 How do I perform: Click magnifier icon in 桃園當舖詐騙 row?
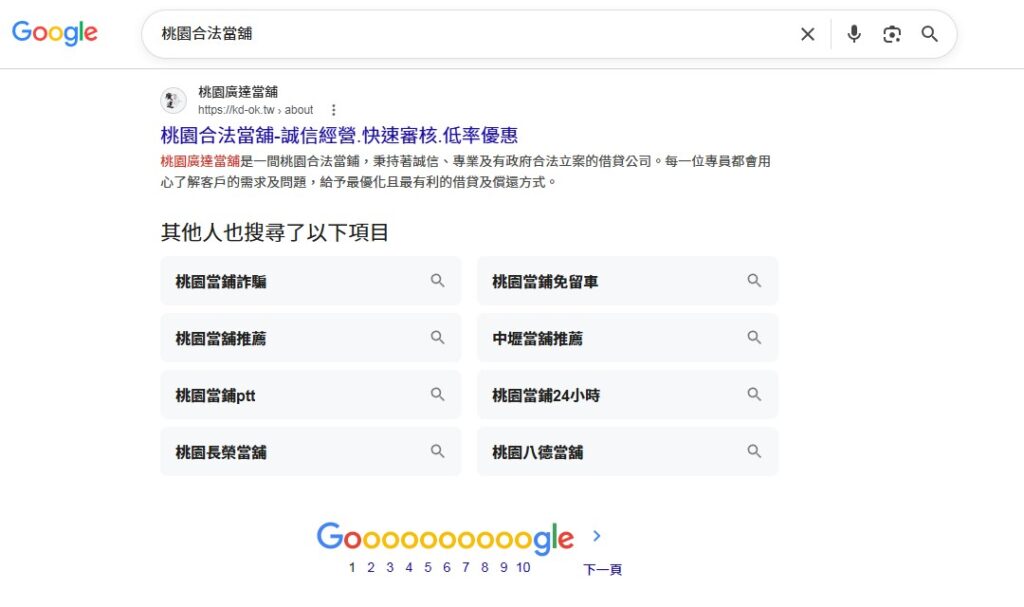pyautogui.click(x=438, y=280)
